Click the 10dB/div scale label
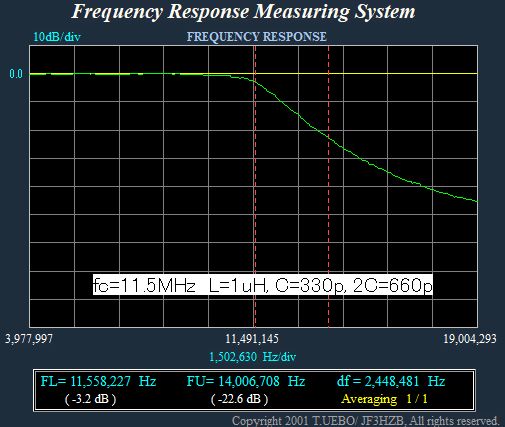Screen dimensions: 505x427 pos(57,37)
